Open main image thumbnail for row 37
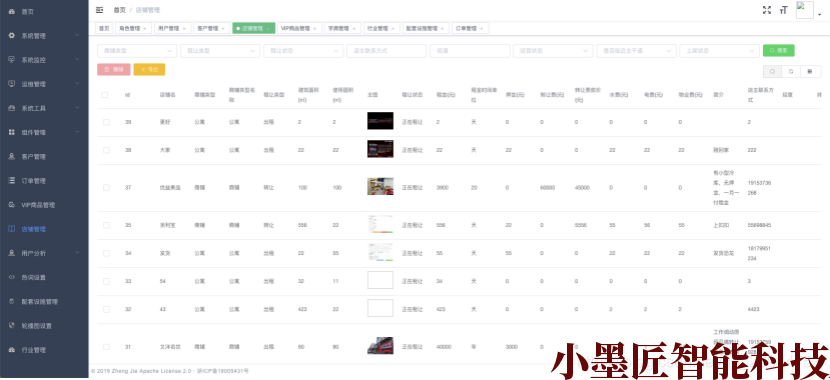830x380 pixels. point(380,186)
